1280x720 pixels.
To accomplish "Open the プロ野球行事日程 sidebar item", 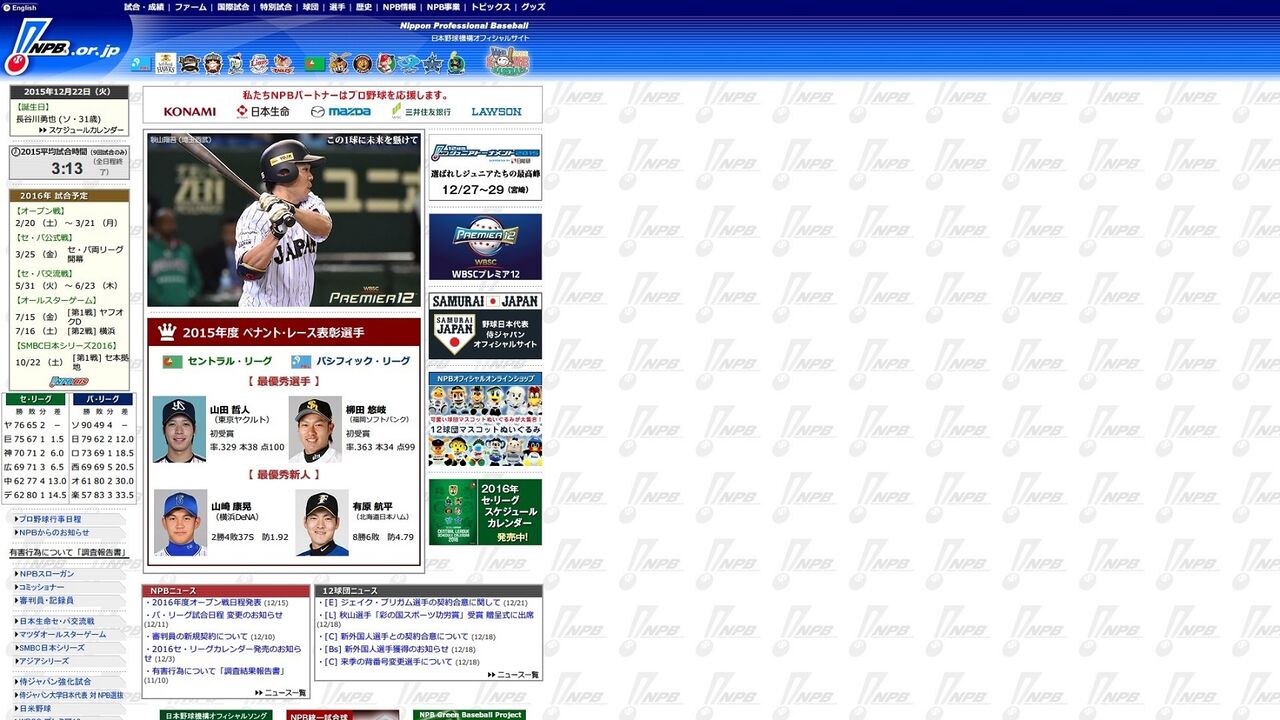I will click(50, 519).
